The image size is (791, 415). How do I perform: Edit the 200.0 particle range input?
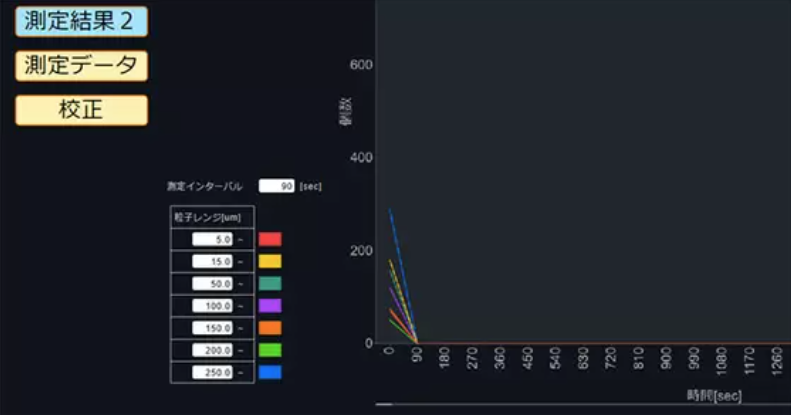coord(212,350)
